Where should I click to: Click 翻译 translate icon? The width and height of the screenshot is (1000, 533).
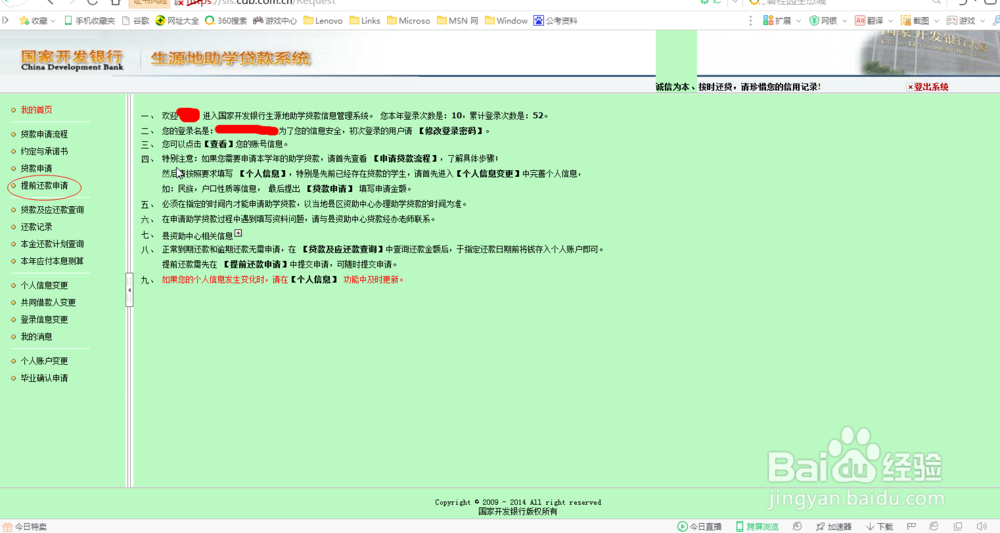[x=860, y=21]
